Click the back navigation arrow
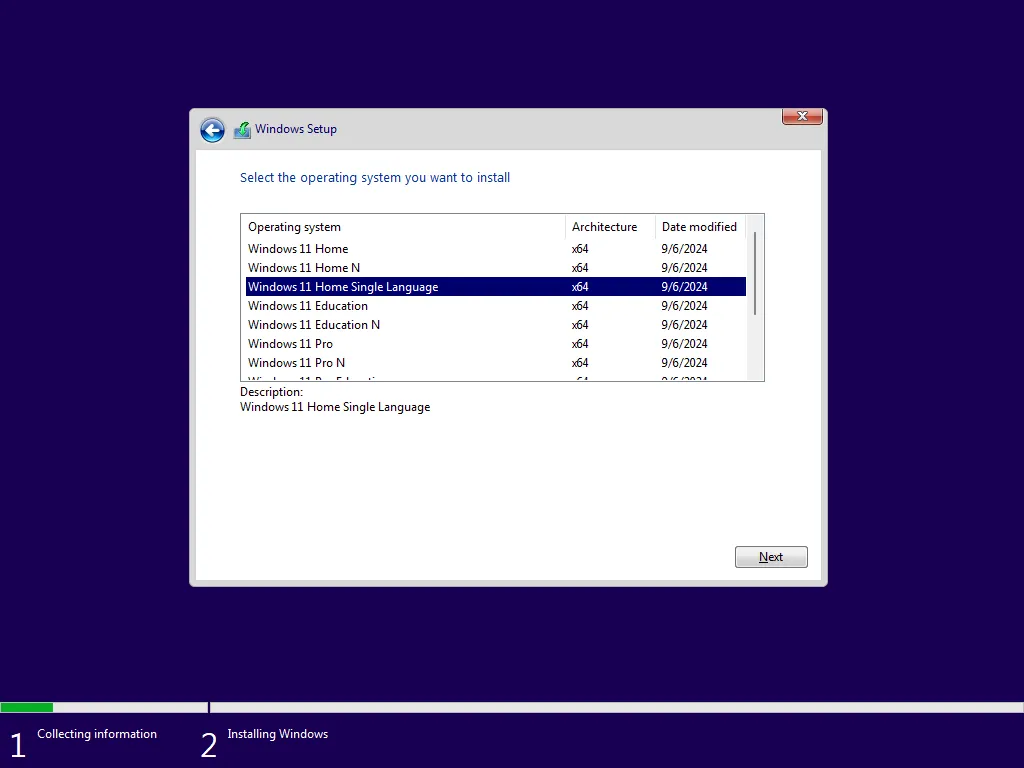Screen dimensions: 1024x768 (212, 130)
